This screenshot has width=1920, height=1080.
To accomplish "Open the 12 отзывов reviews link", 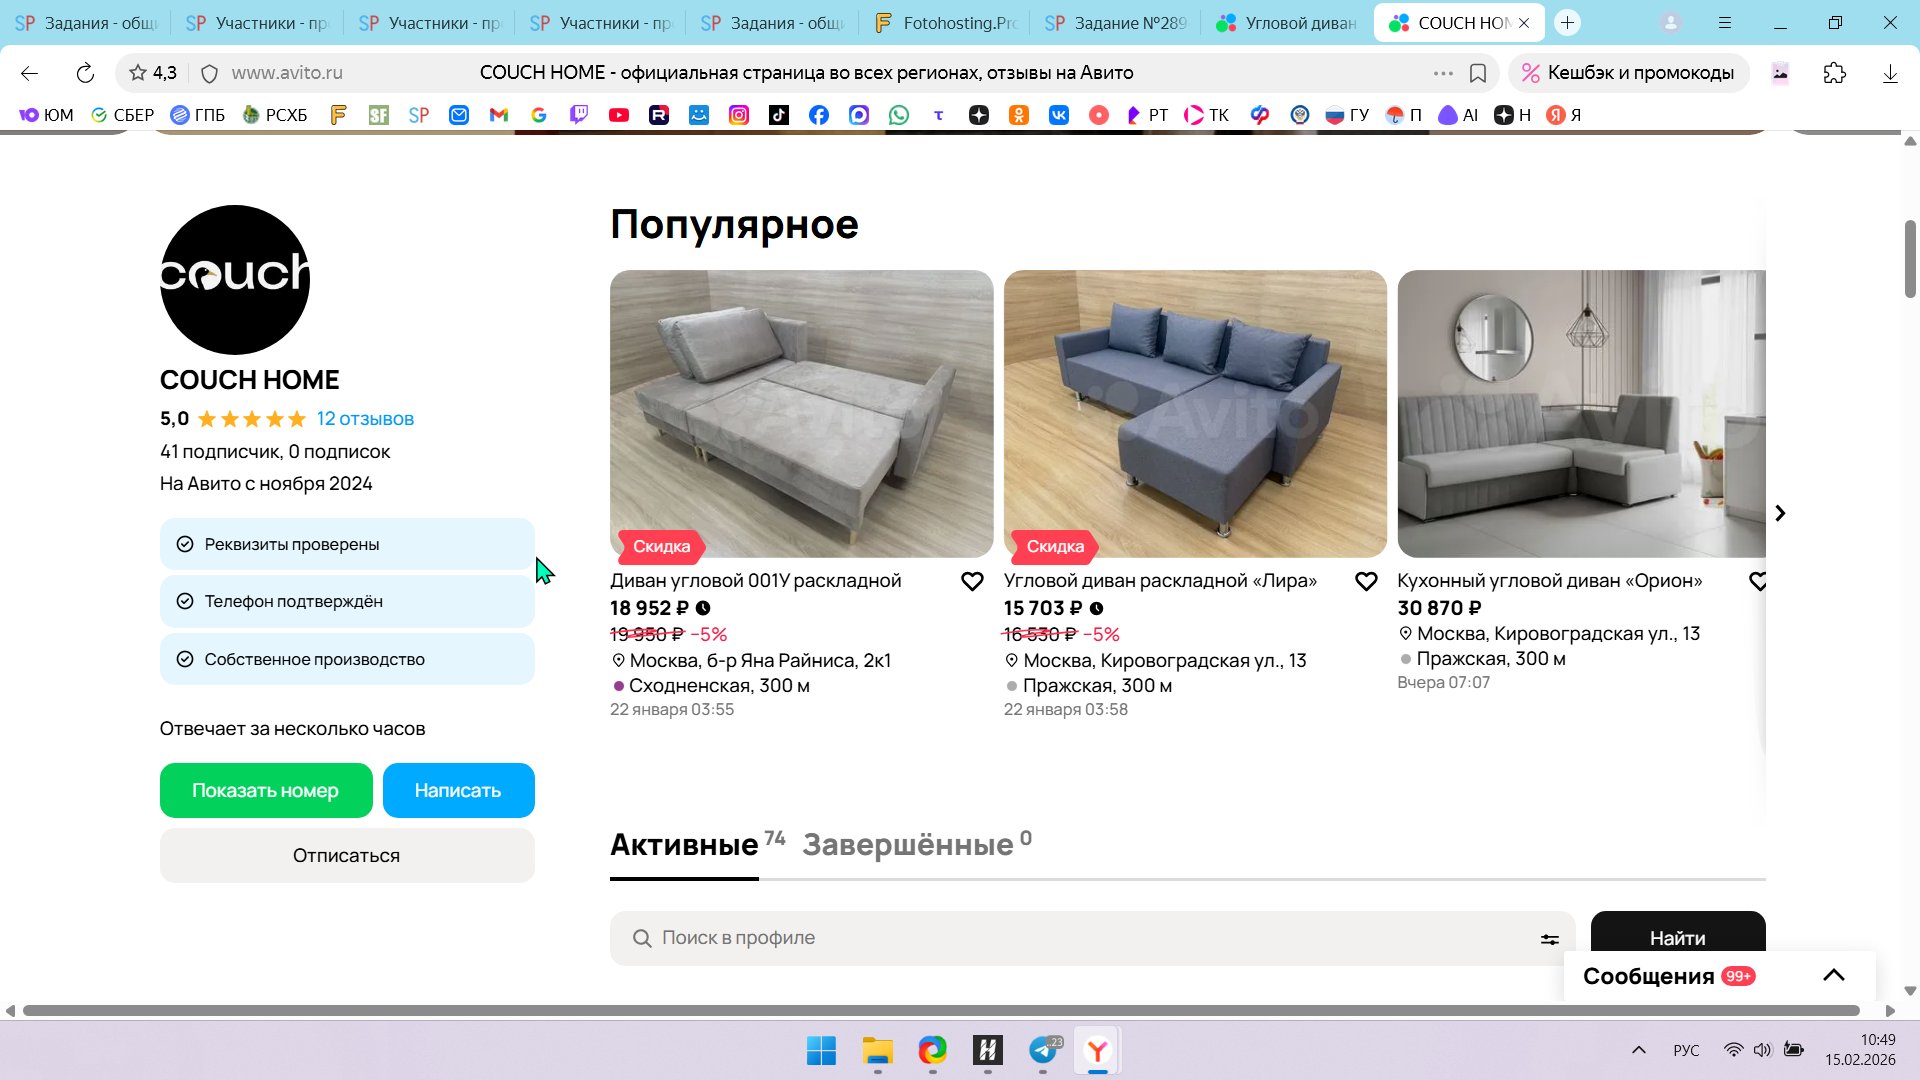I will pos(365,419).
